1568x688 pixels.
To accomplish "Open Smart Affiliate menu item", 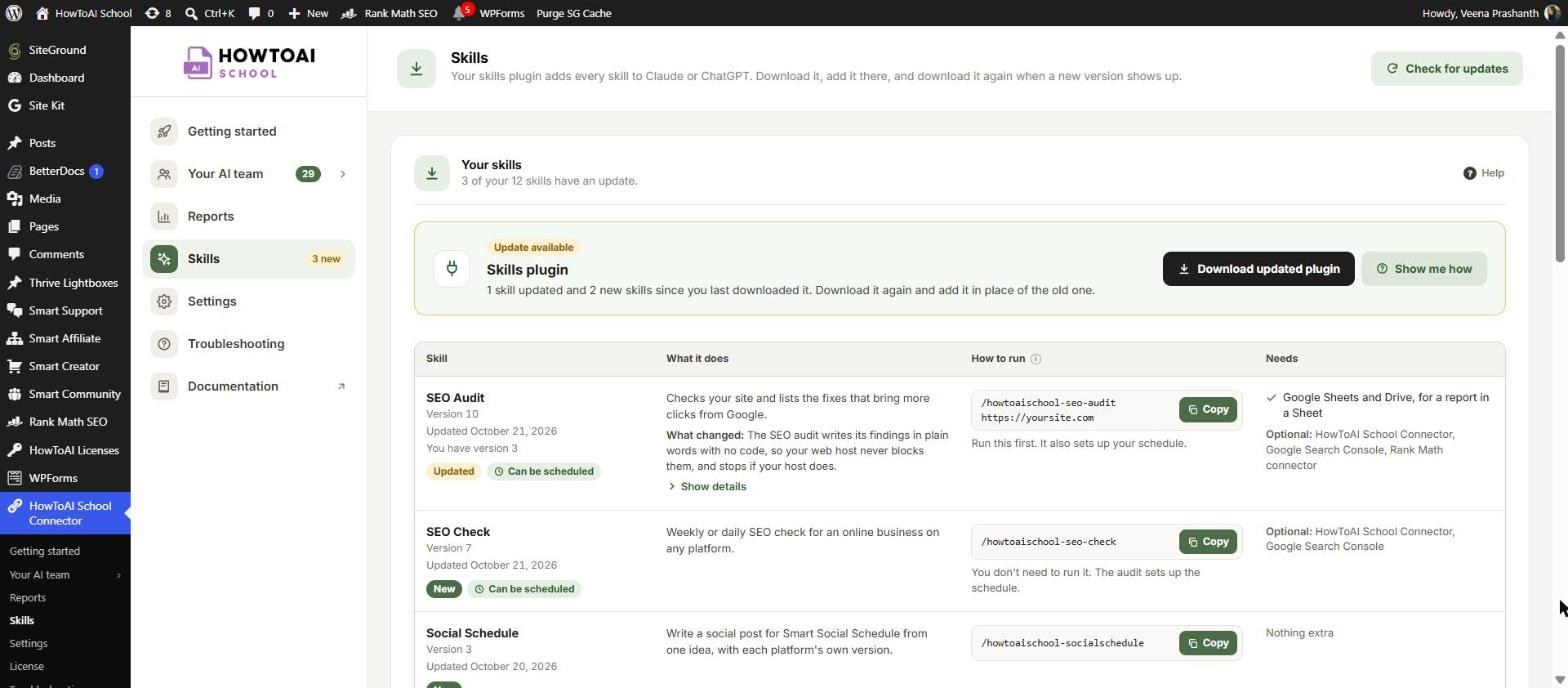I will (x=65, y=339).
